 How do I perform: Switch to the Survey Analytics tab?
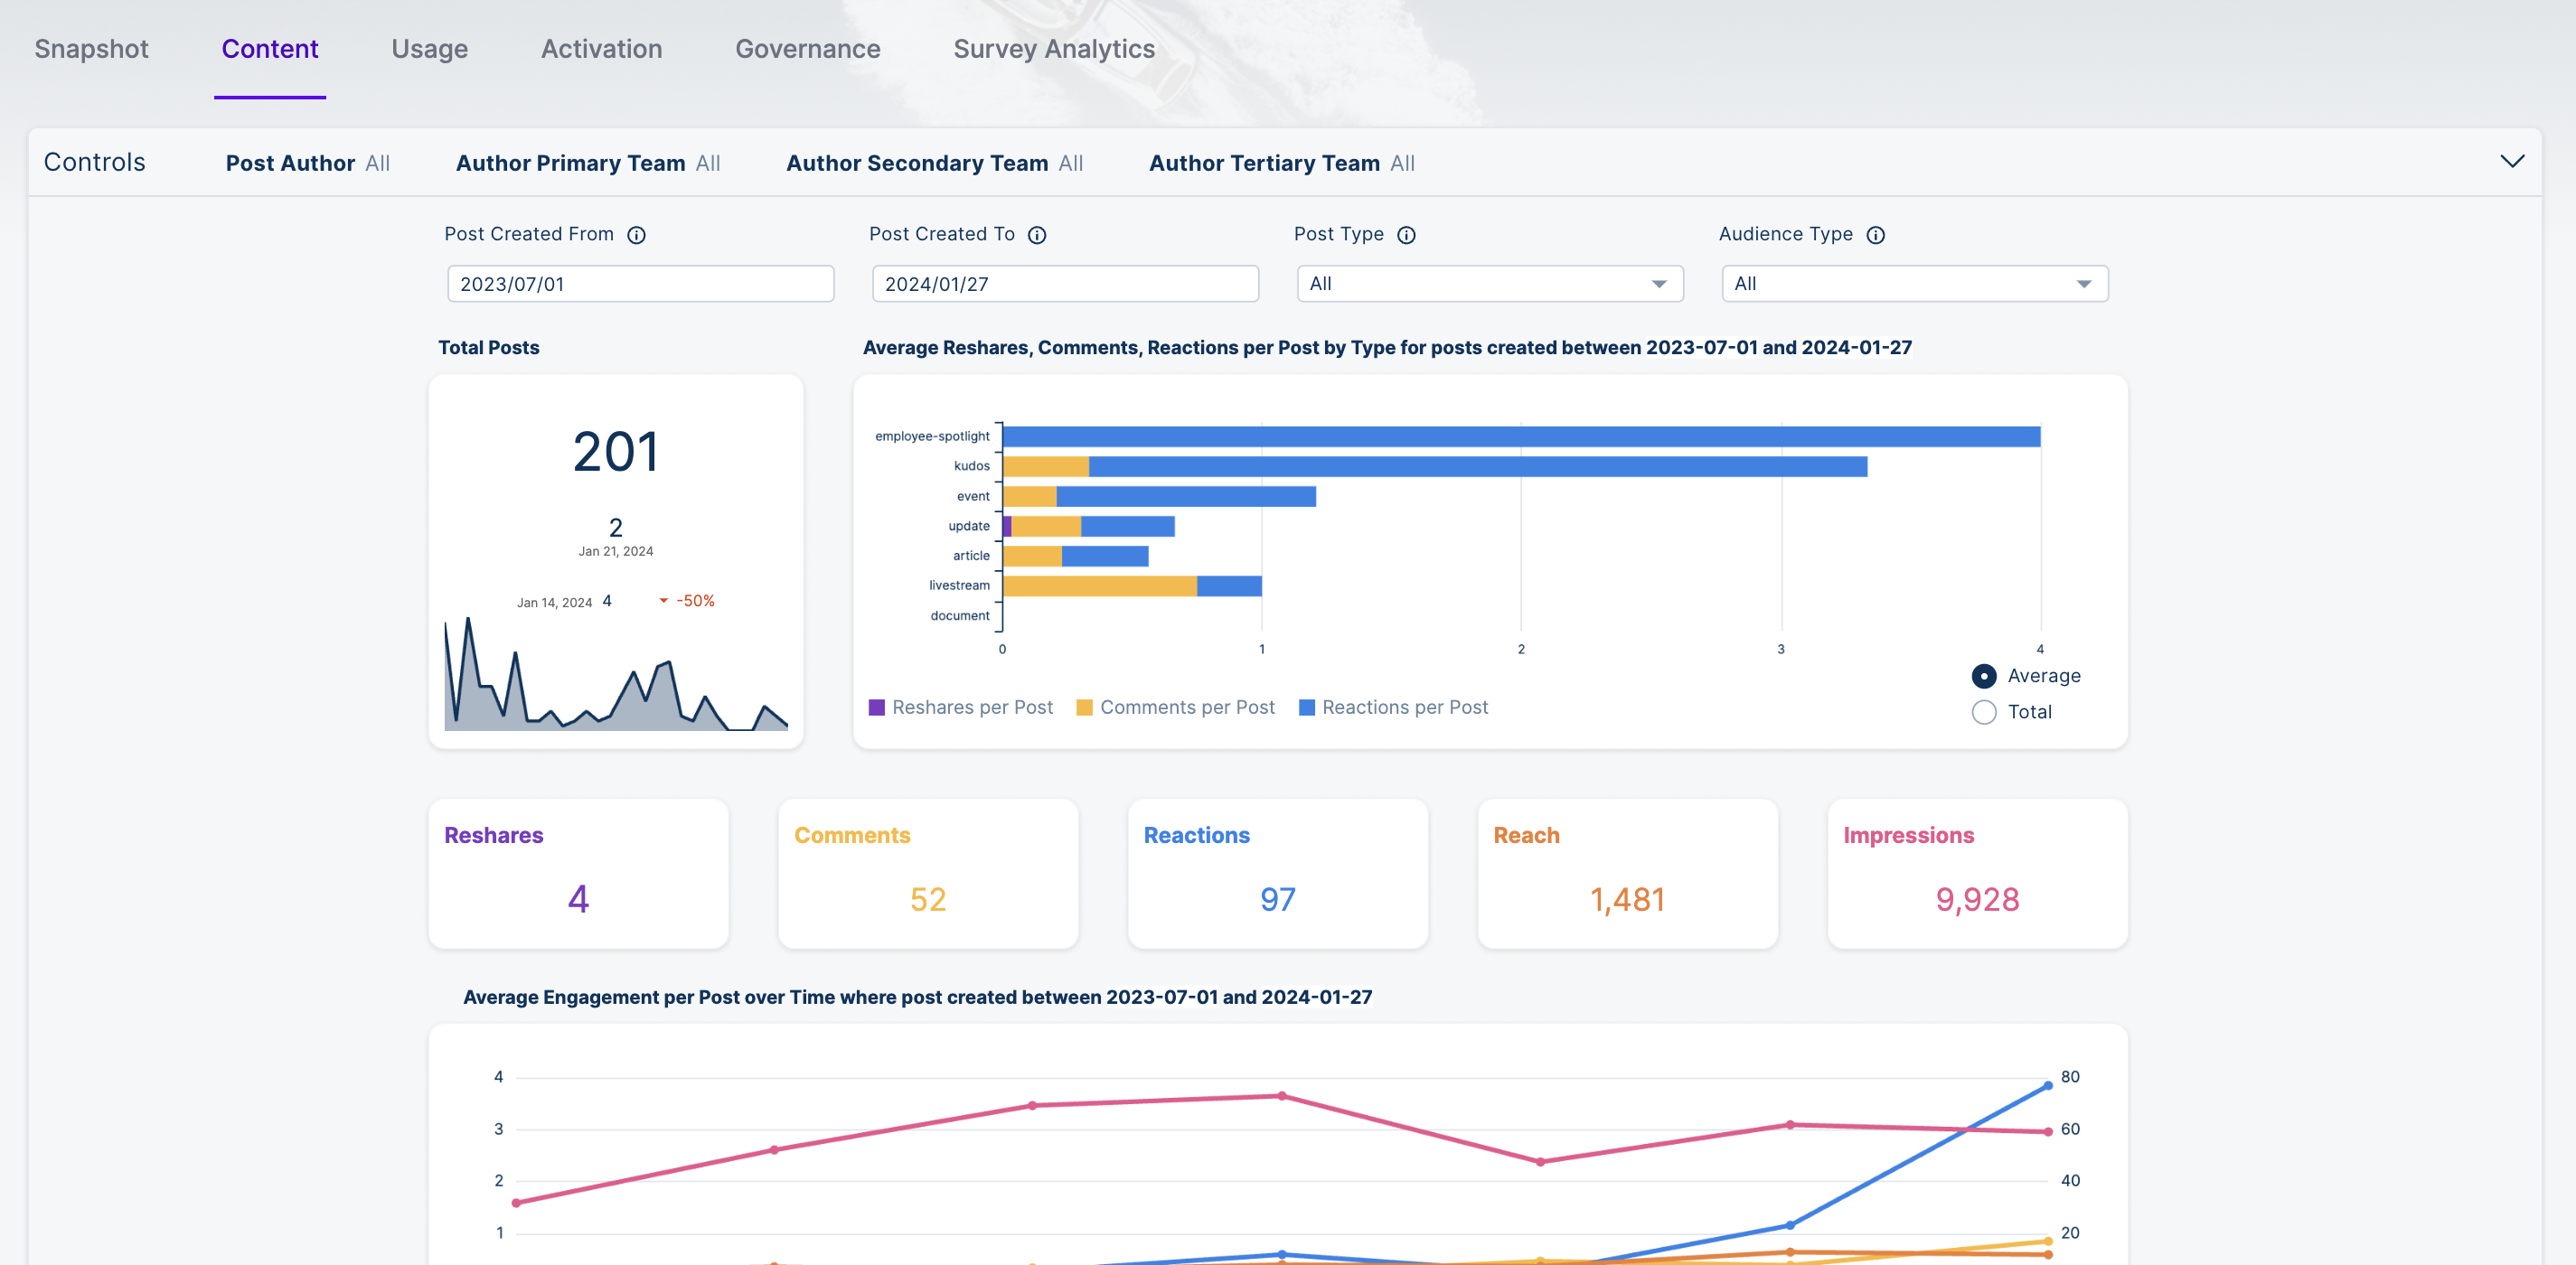pos(1054,49)
